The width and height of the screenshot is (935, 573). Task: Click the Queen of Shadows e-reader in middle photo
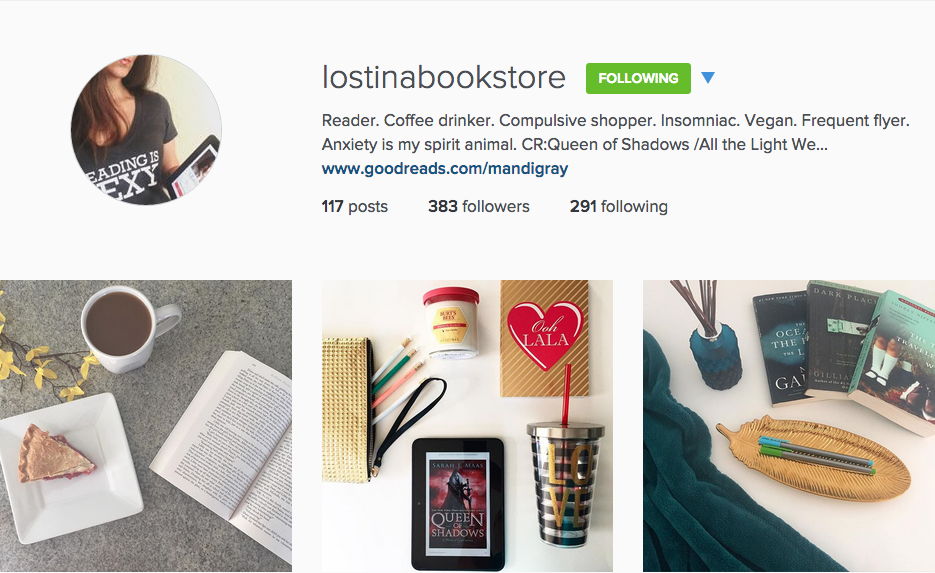tap(458, 504)
